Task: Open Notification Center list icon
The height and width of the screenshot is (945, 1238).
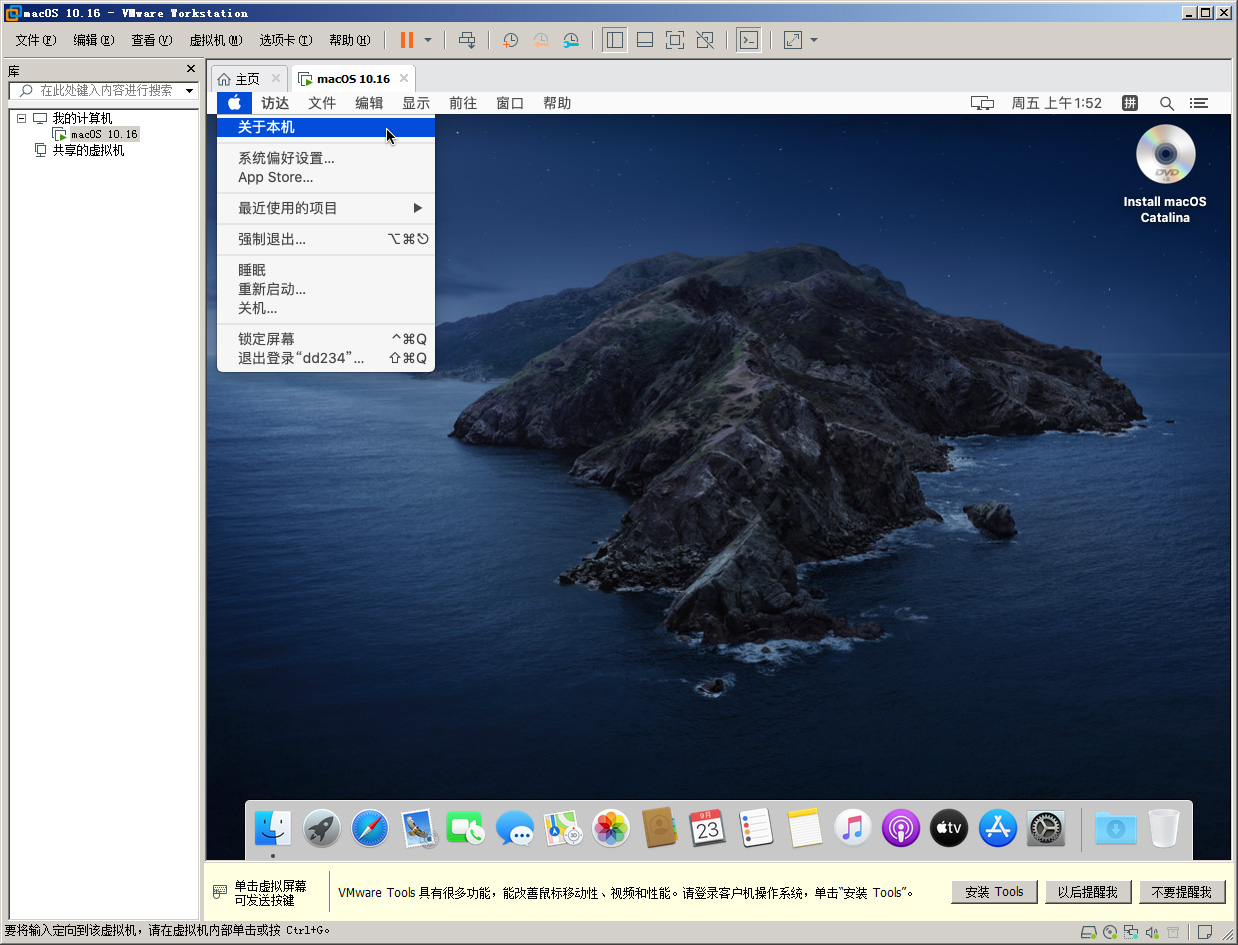Action: pyautogui.click(x=1199, y=103)
